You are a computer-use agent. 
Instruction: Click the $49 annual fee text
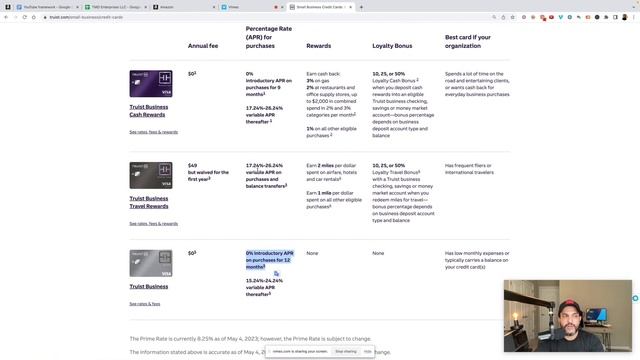click(192, 165)
